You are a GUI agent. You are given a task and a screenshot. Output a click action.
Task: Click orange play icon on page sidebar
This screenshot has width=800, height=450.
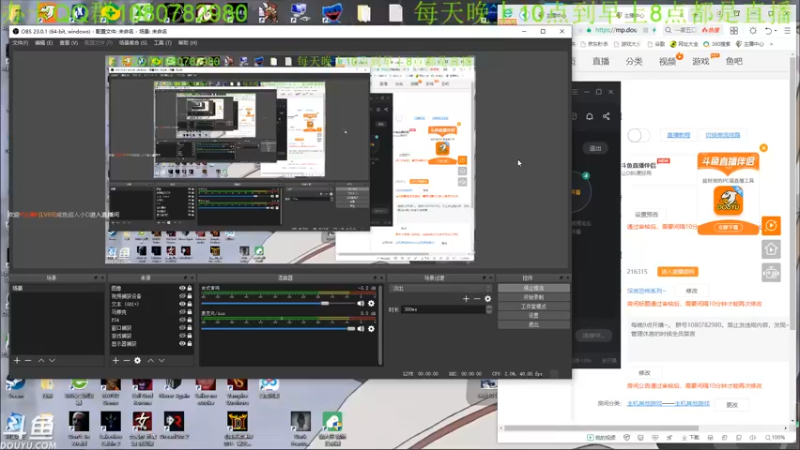[x=771, y=225]
